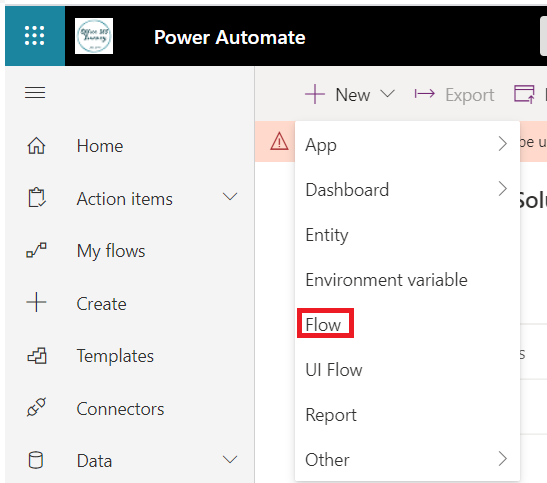Viewport: 547px width, 483px height.
Task: Click the Home house icon
Action: pyautogui.click(x=36, y=145)
